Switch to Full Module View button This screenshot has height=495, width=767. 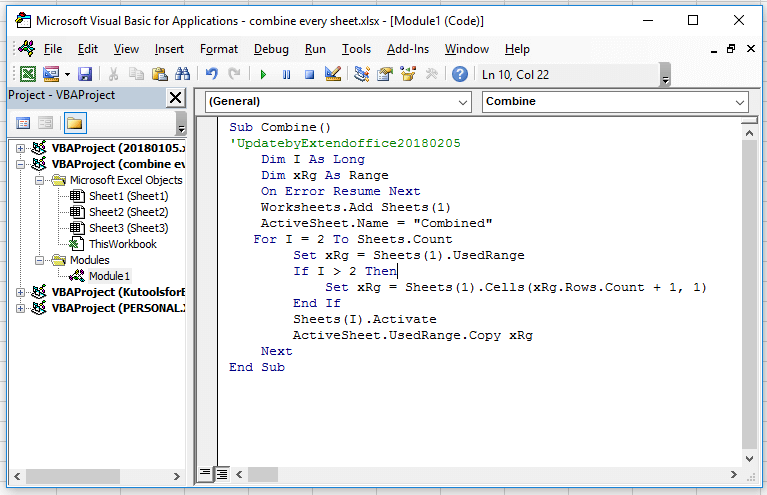pos(222,473)
